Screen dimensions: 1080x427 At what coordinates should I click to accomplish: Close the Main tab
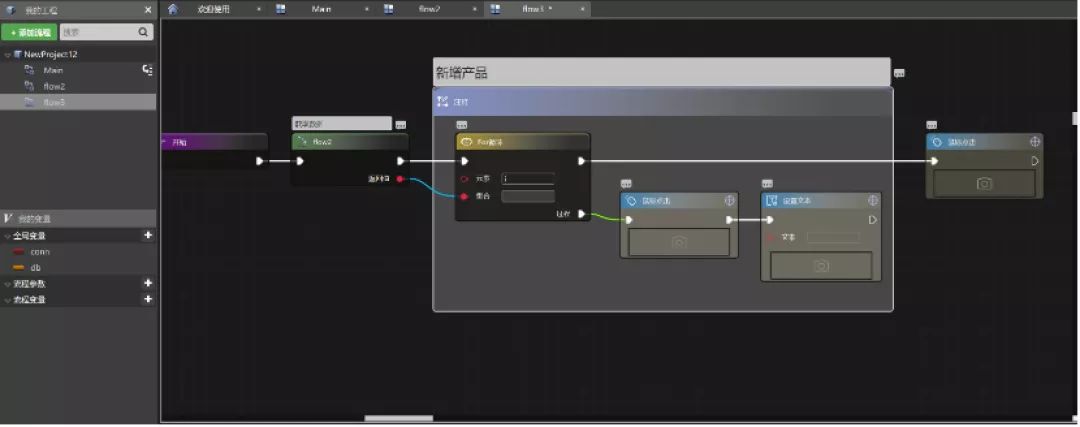point(366,9)
